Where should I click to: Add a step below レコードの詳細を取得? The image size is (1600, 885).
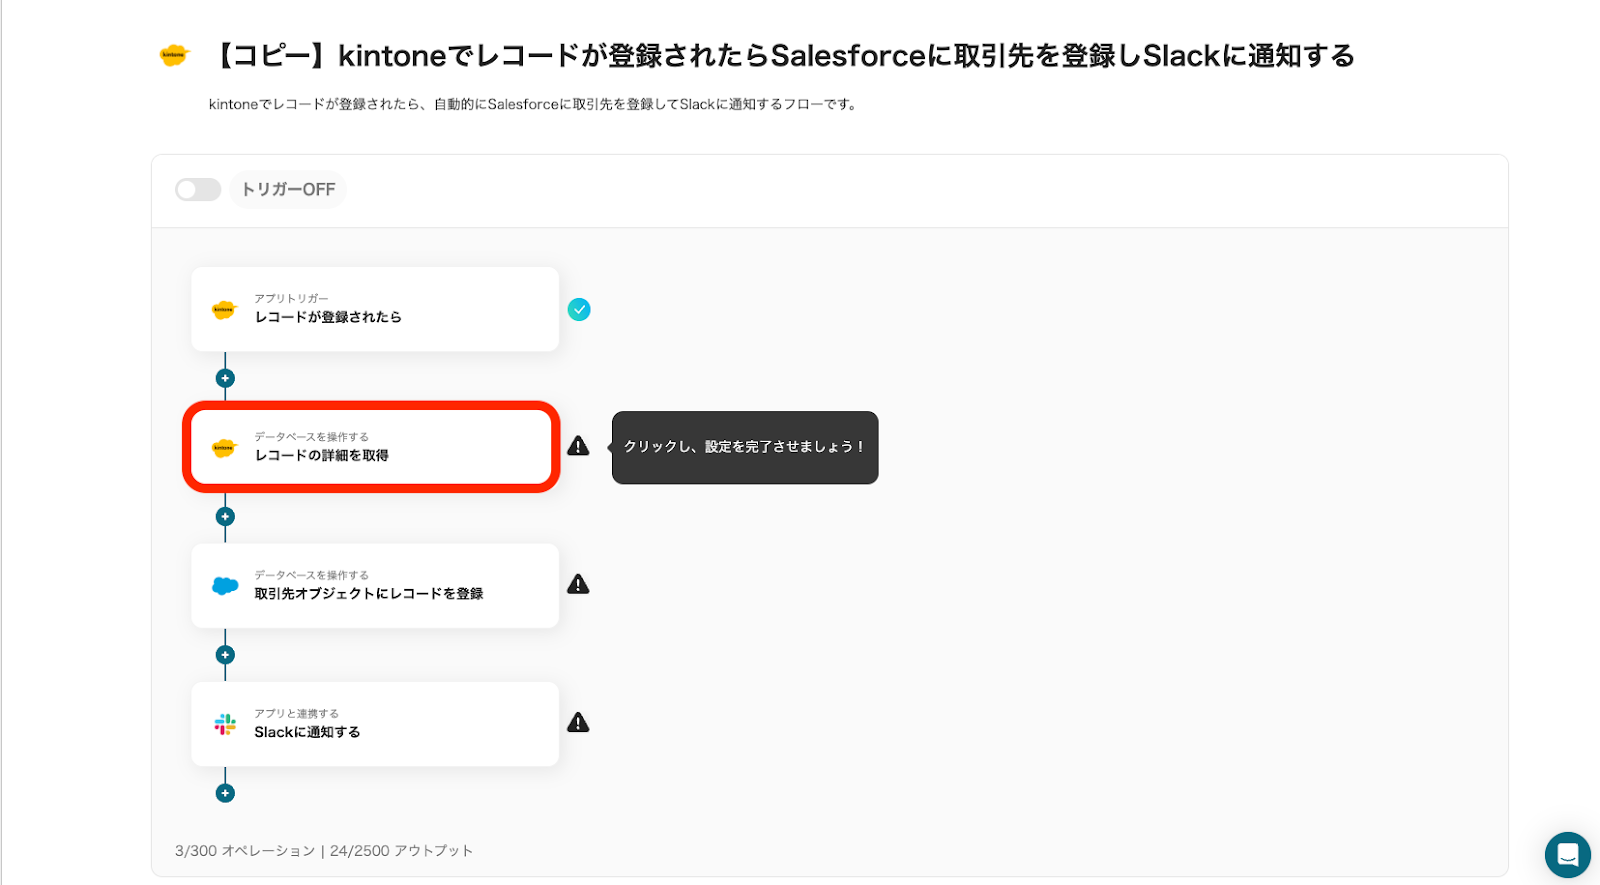point(225,516)
